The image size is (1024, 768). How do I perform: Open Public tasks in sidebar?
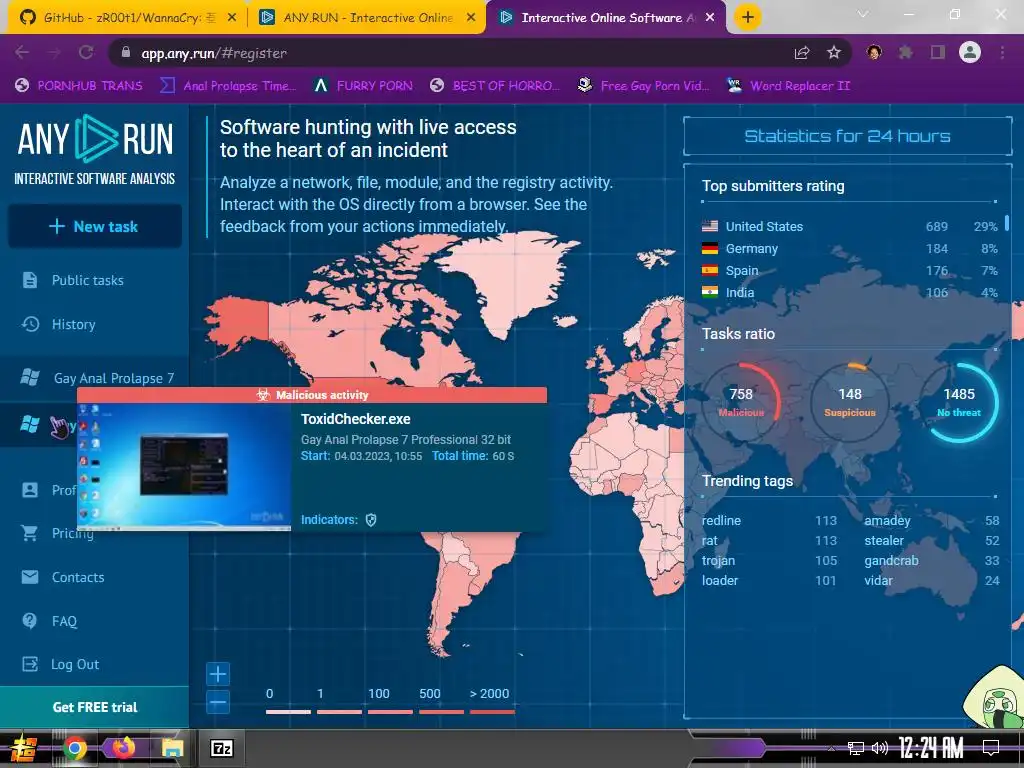tap(87, 280)
